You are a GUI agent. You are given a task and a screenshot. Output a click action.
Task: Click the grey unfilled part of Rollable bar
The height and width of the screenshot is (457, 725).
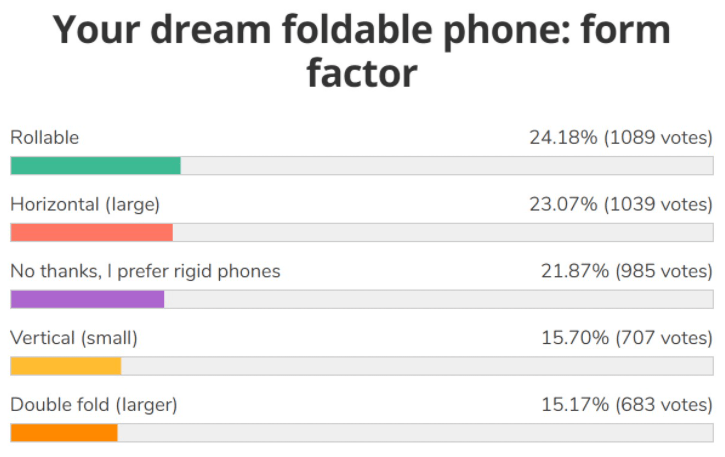coord(446,166)
